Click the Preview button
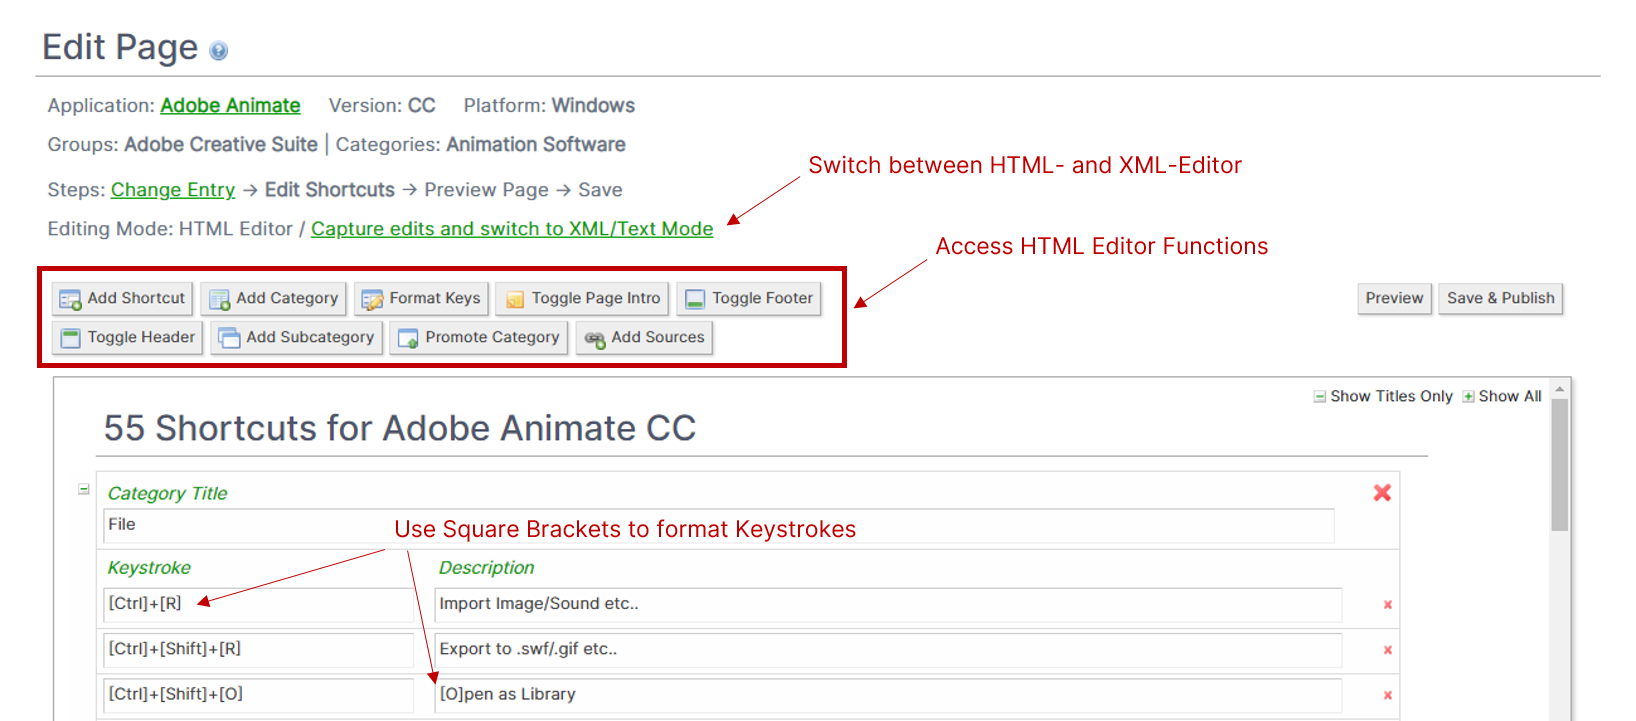 click(x=1394, y=298)
